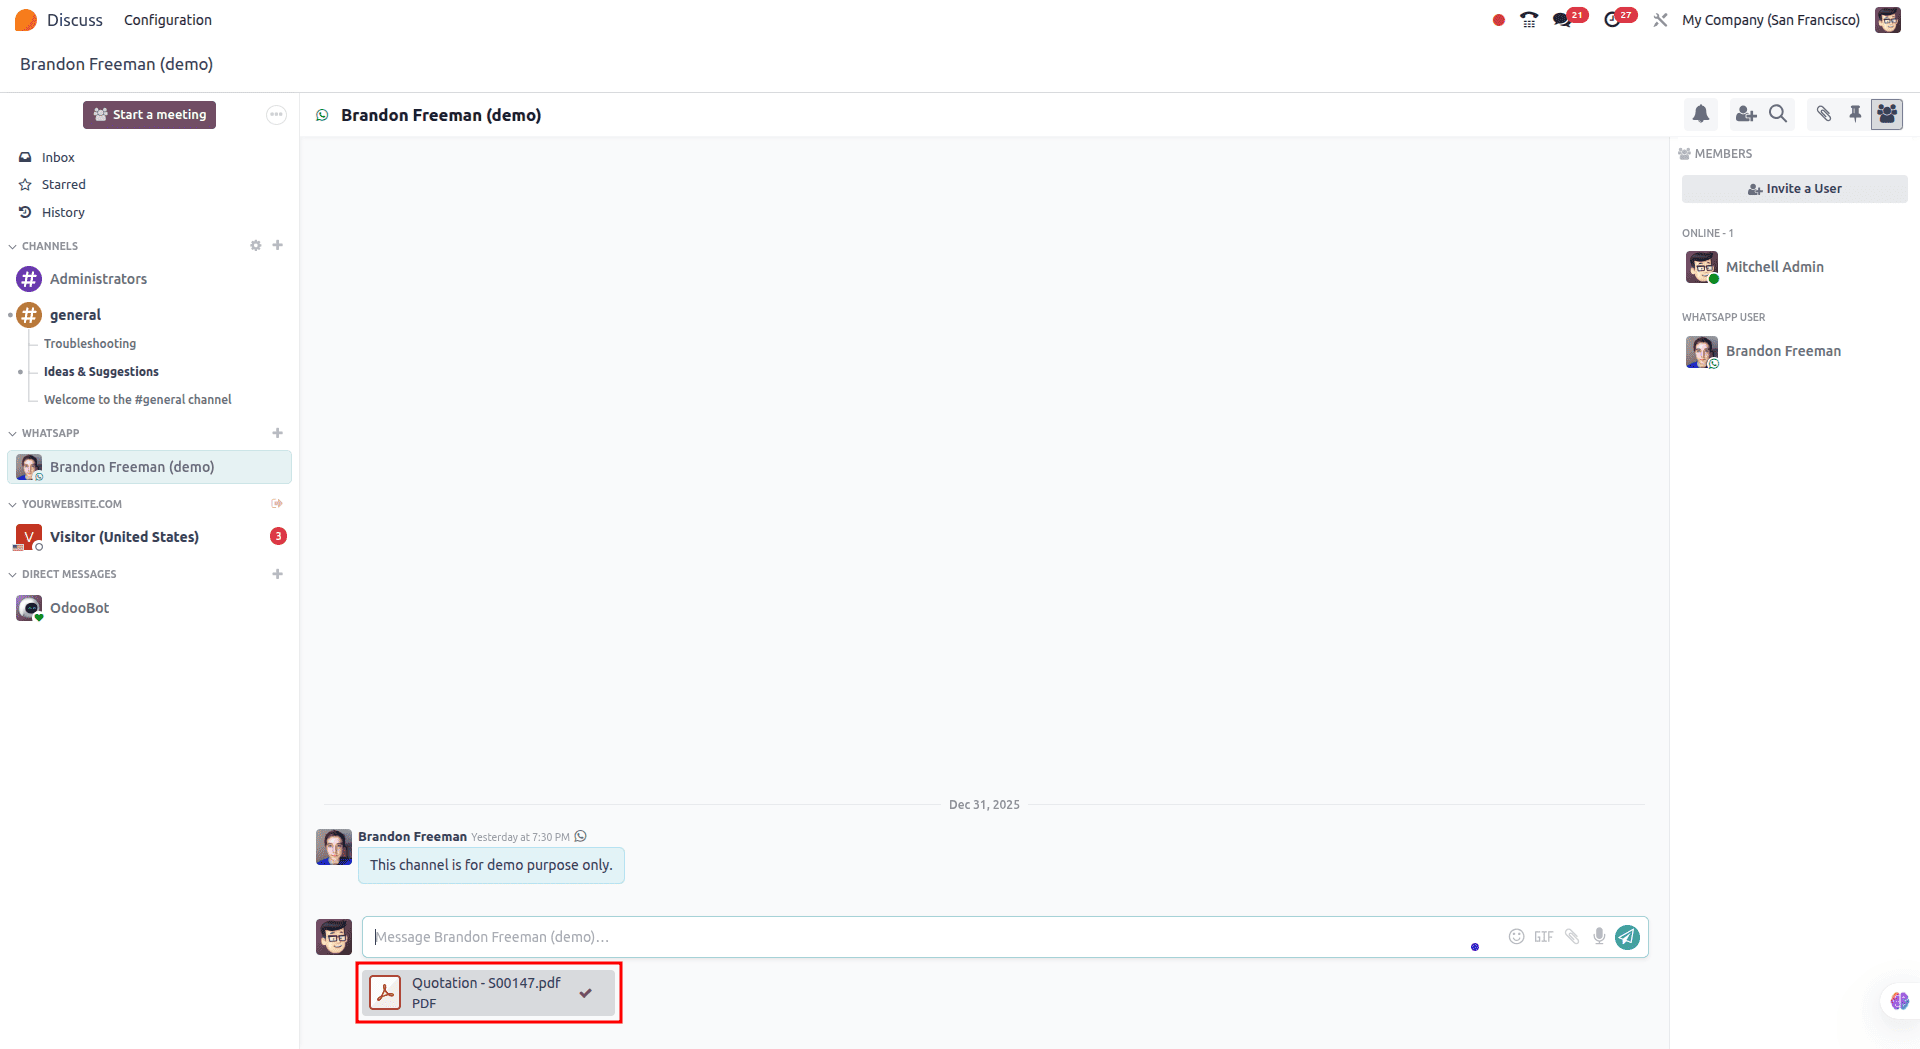This screenshot has width=1920, height=1049.
Task: Add users to channel via person-plus icon
Action: coord(1746,114)
